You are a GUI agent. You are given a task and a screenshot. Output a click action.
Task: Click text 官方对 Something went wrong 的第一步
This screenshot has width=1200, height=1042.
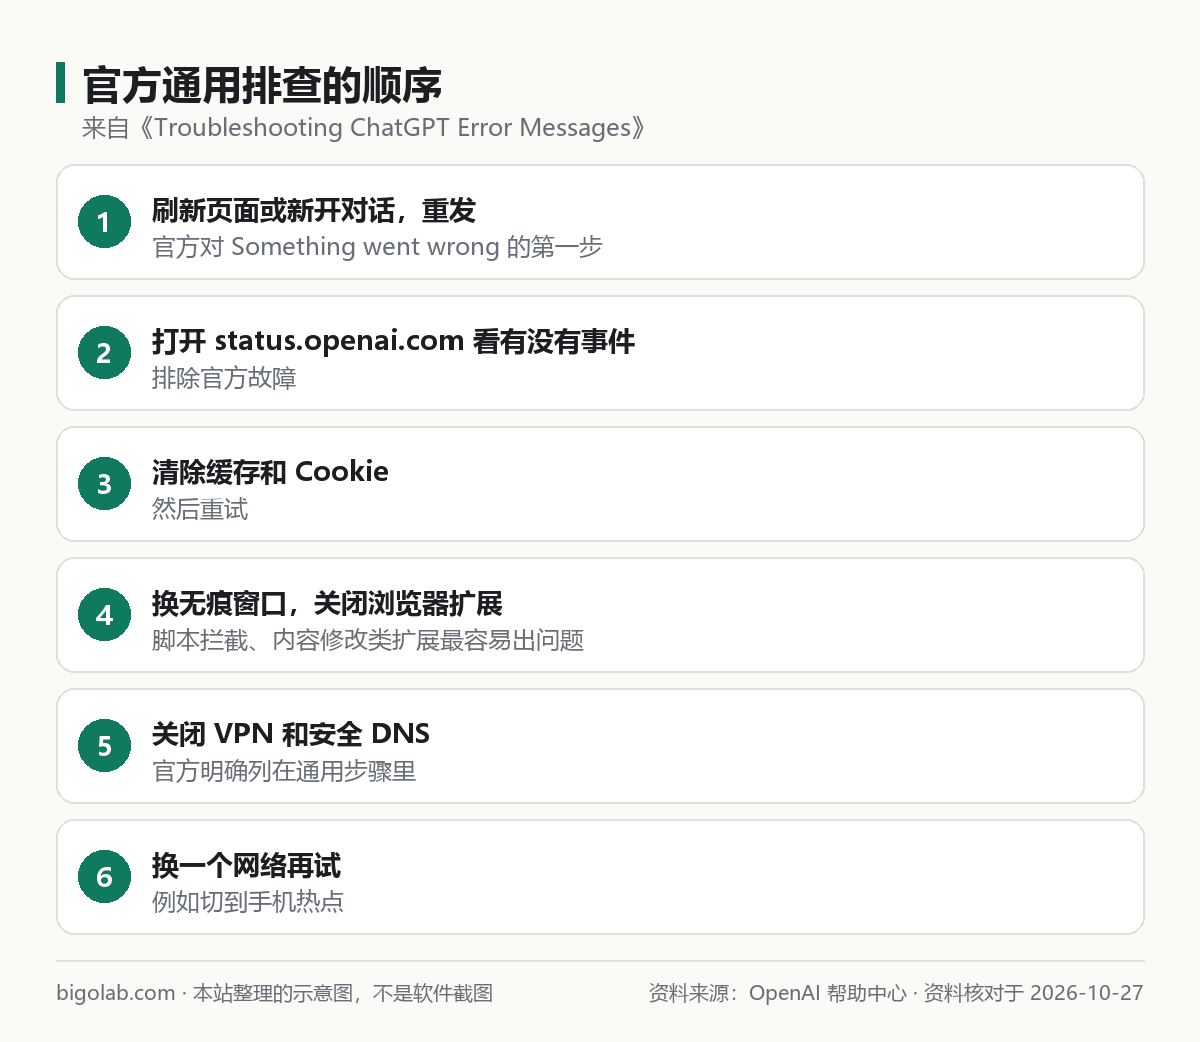pyautogui.click(x=377, y=247)
